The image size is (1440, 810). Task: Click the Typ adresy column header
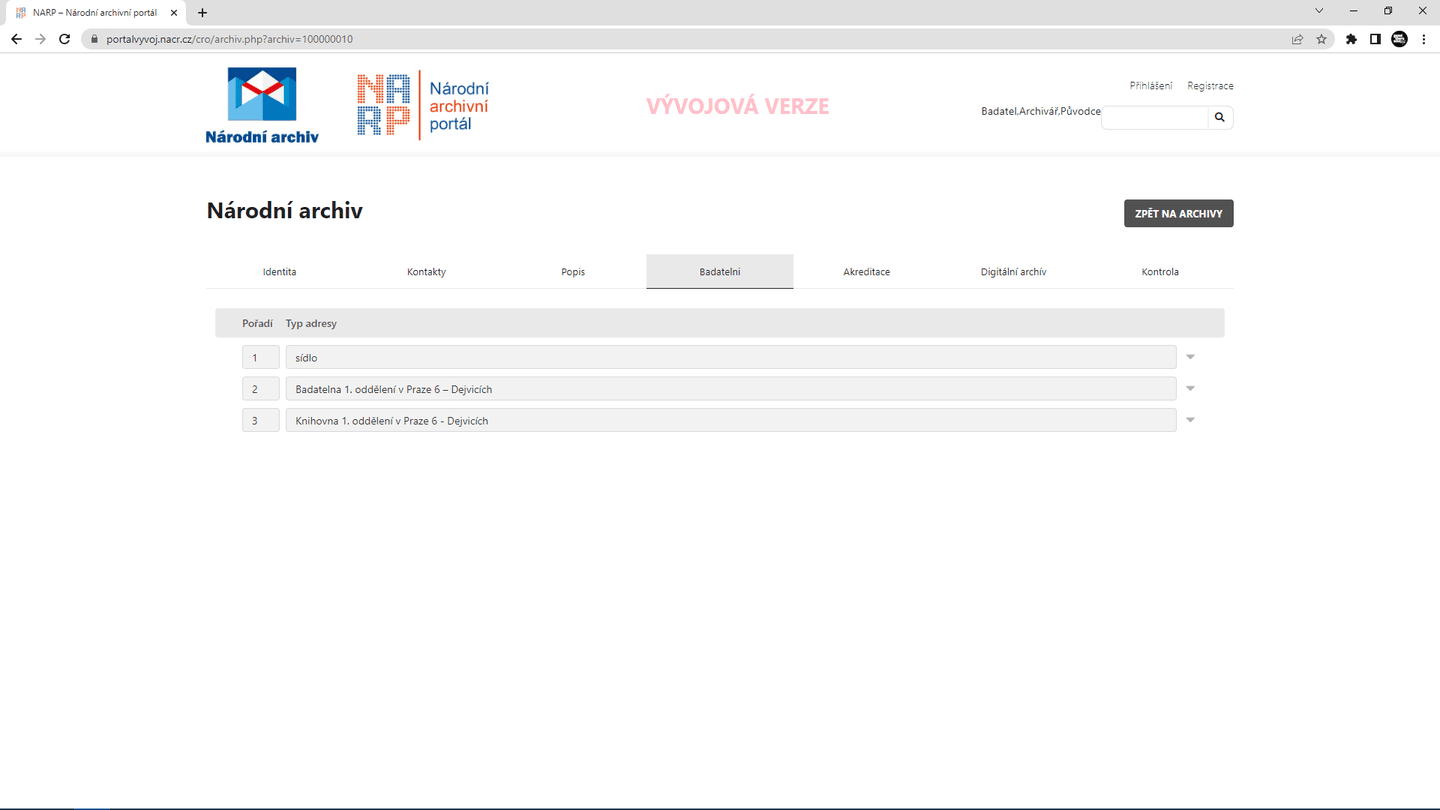(311, 323)
